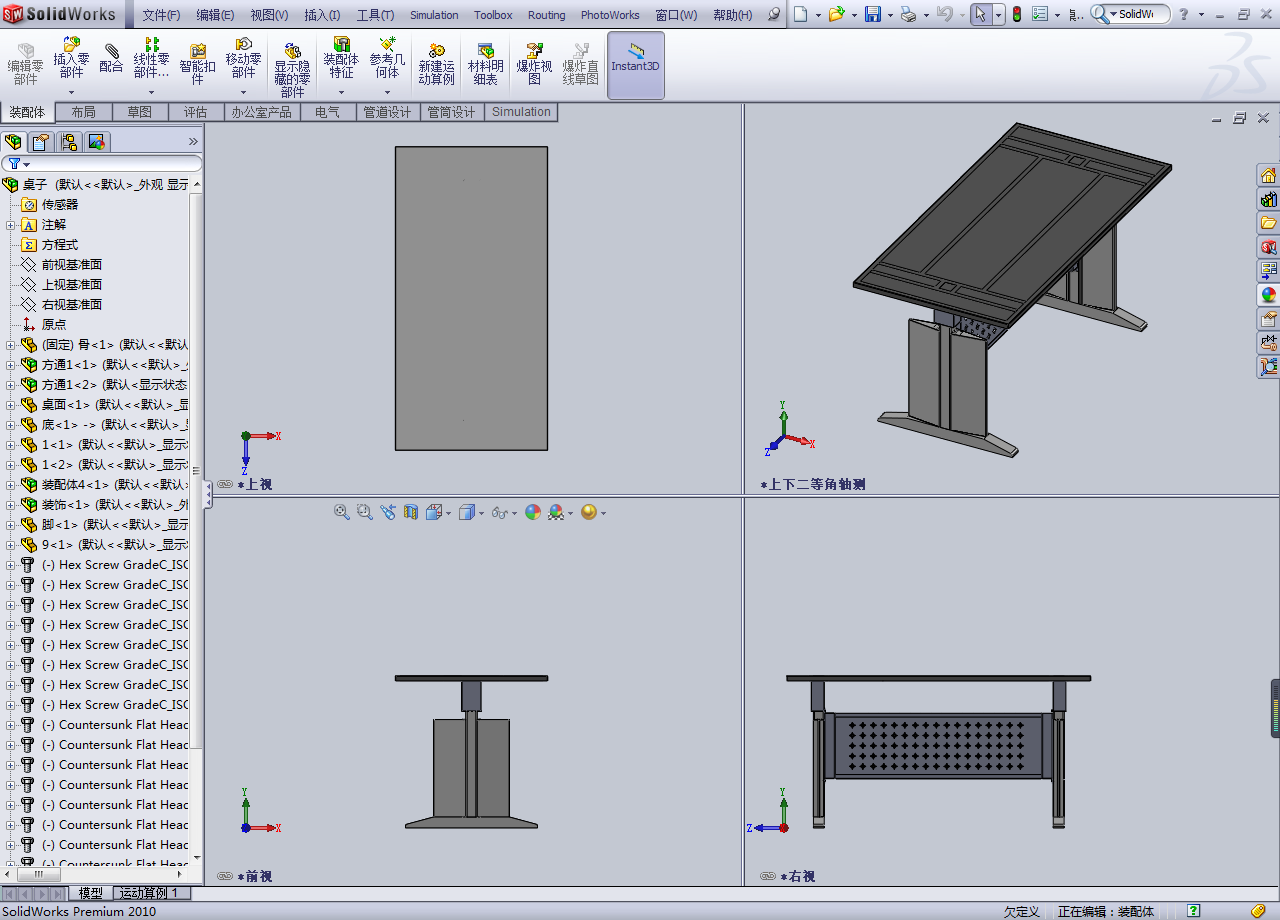This screenshot has width=1280, height=920.
Task: Select the 脚<1> component in tree
Action: (114, 525)
